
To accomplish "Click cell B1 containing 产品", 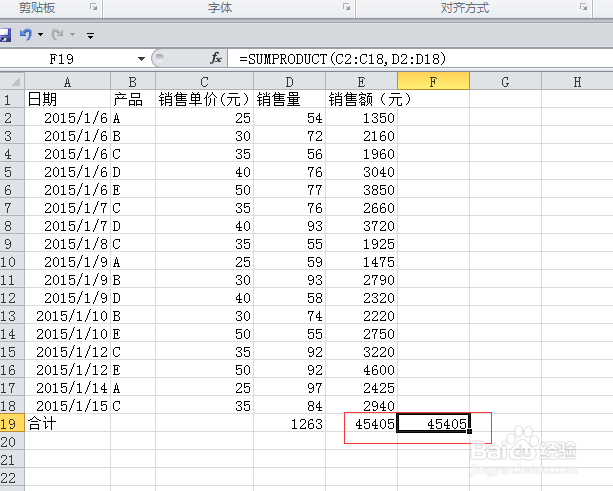I will (133, 99).
